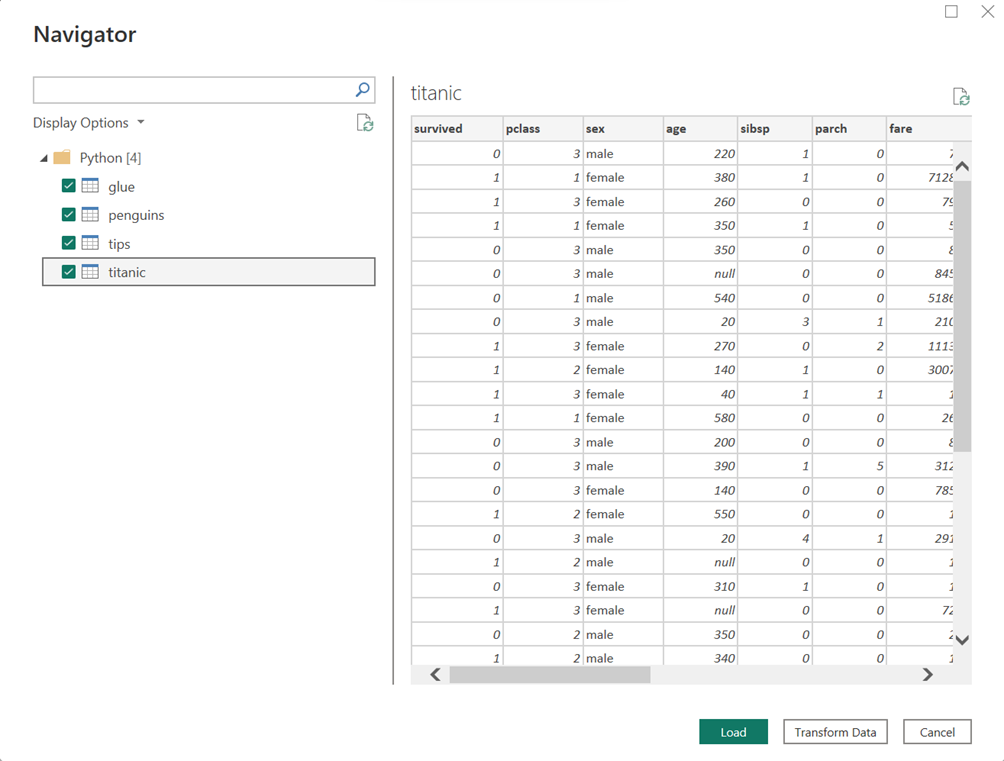Image resolution: width=1004 pixels, height=761 pixels.
Task: Click the titanic table icon
Action: [x=90, y=272]
